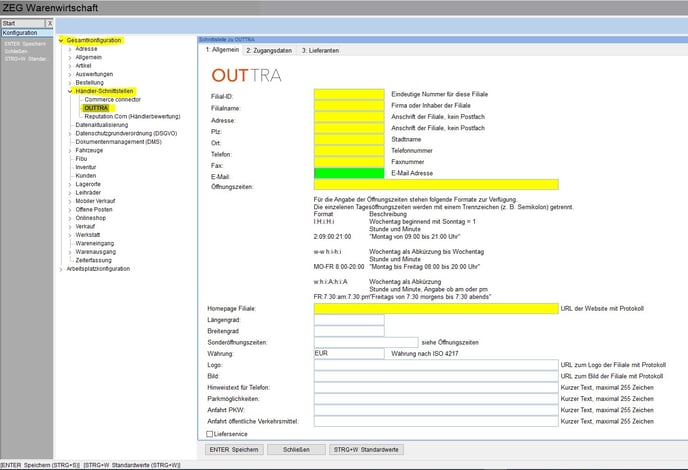This screenshot has width=688, height=470.
Task: Select Onlineshop tree item
Action: [x=90, y=218]
